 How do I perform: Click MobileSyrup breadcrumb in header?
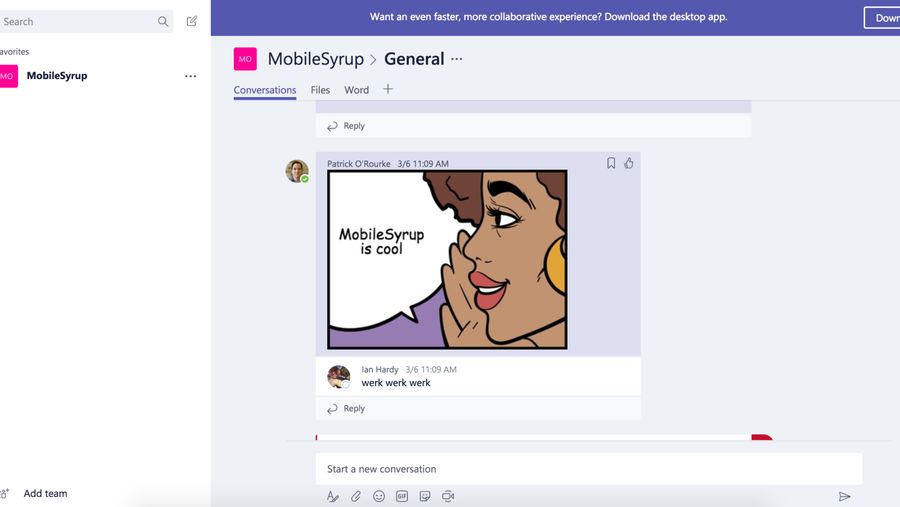[316, 59]
